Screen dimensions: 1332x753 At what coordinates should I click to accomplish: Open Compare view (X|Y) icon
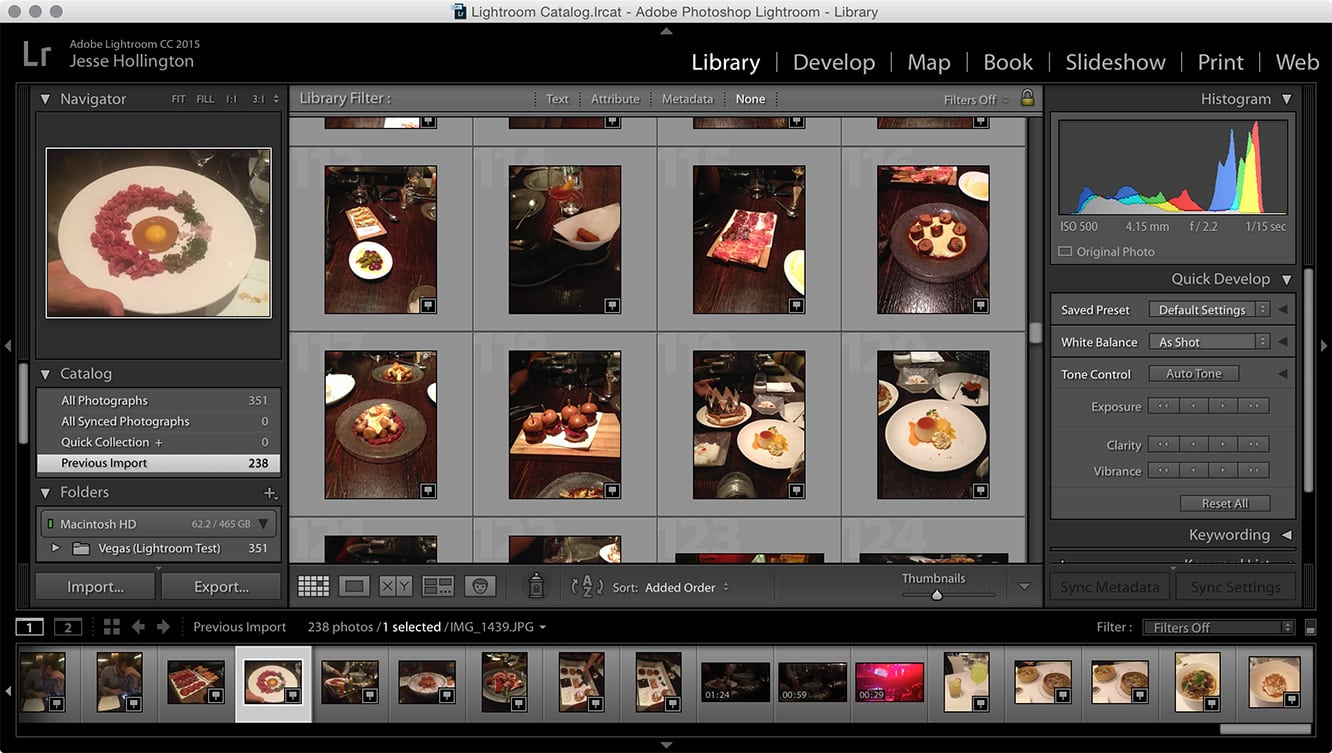[395, 587]
